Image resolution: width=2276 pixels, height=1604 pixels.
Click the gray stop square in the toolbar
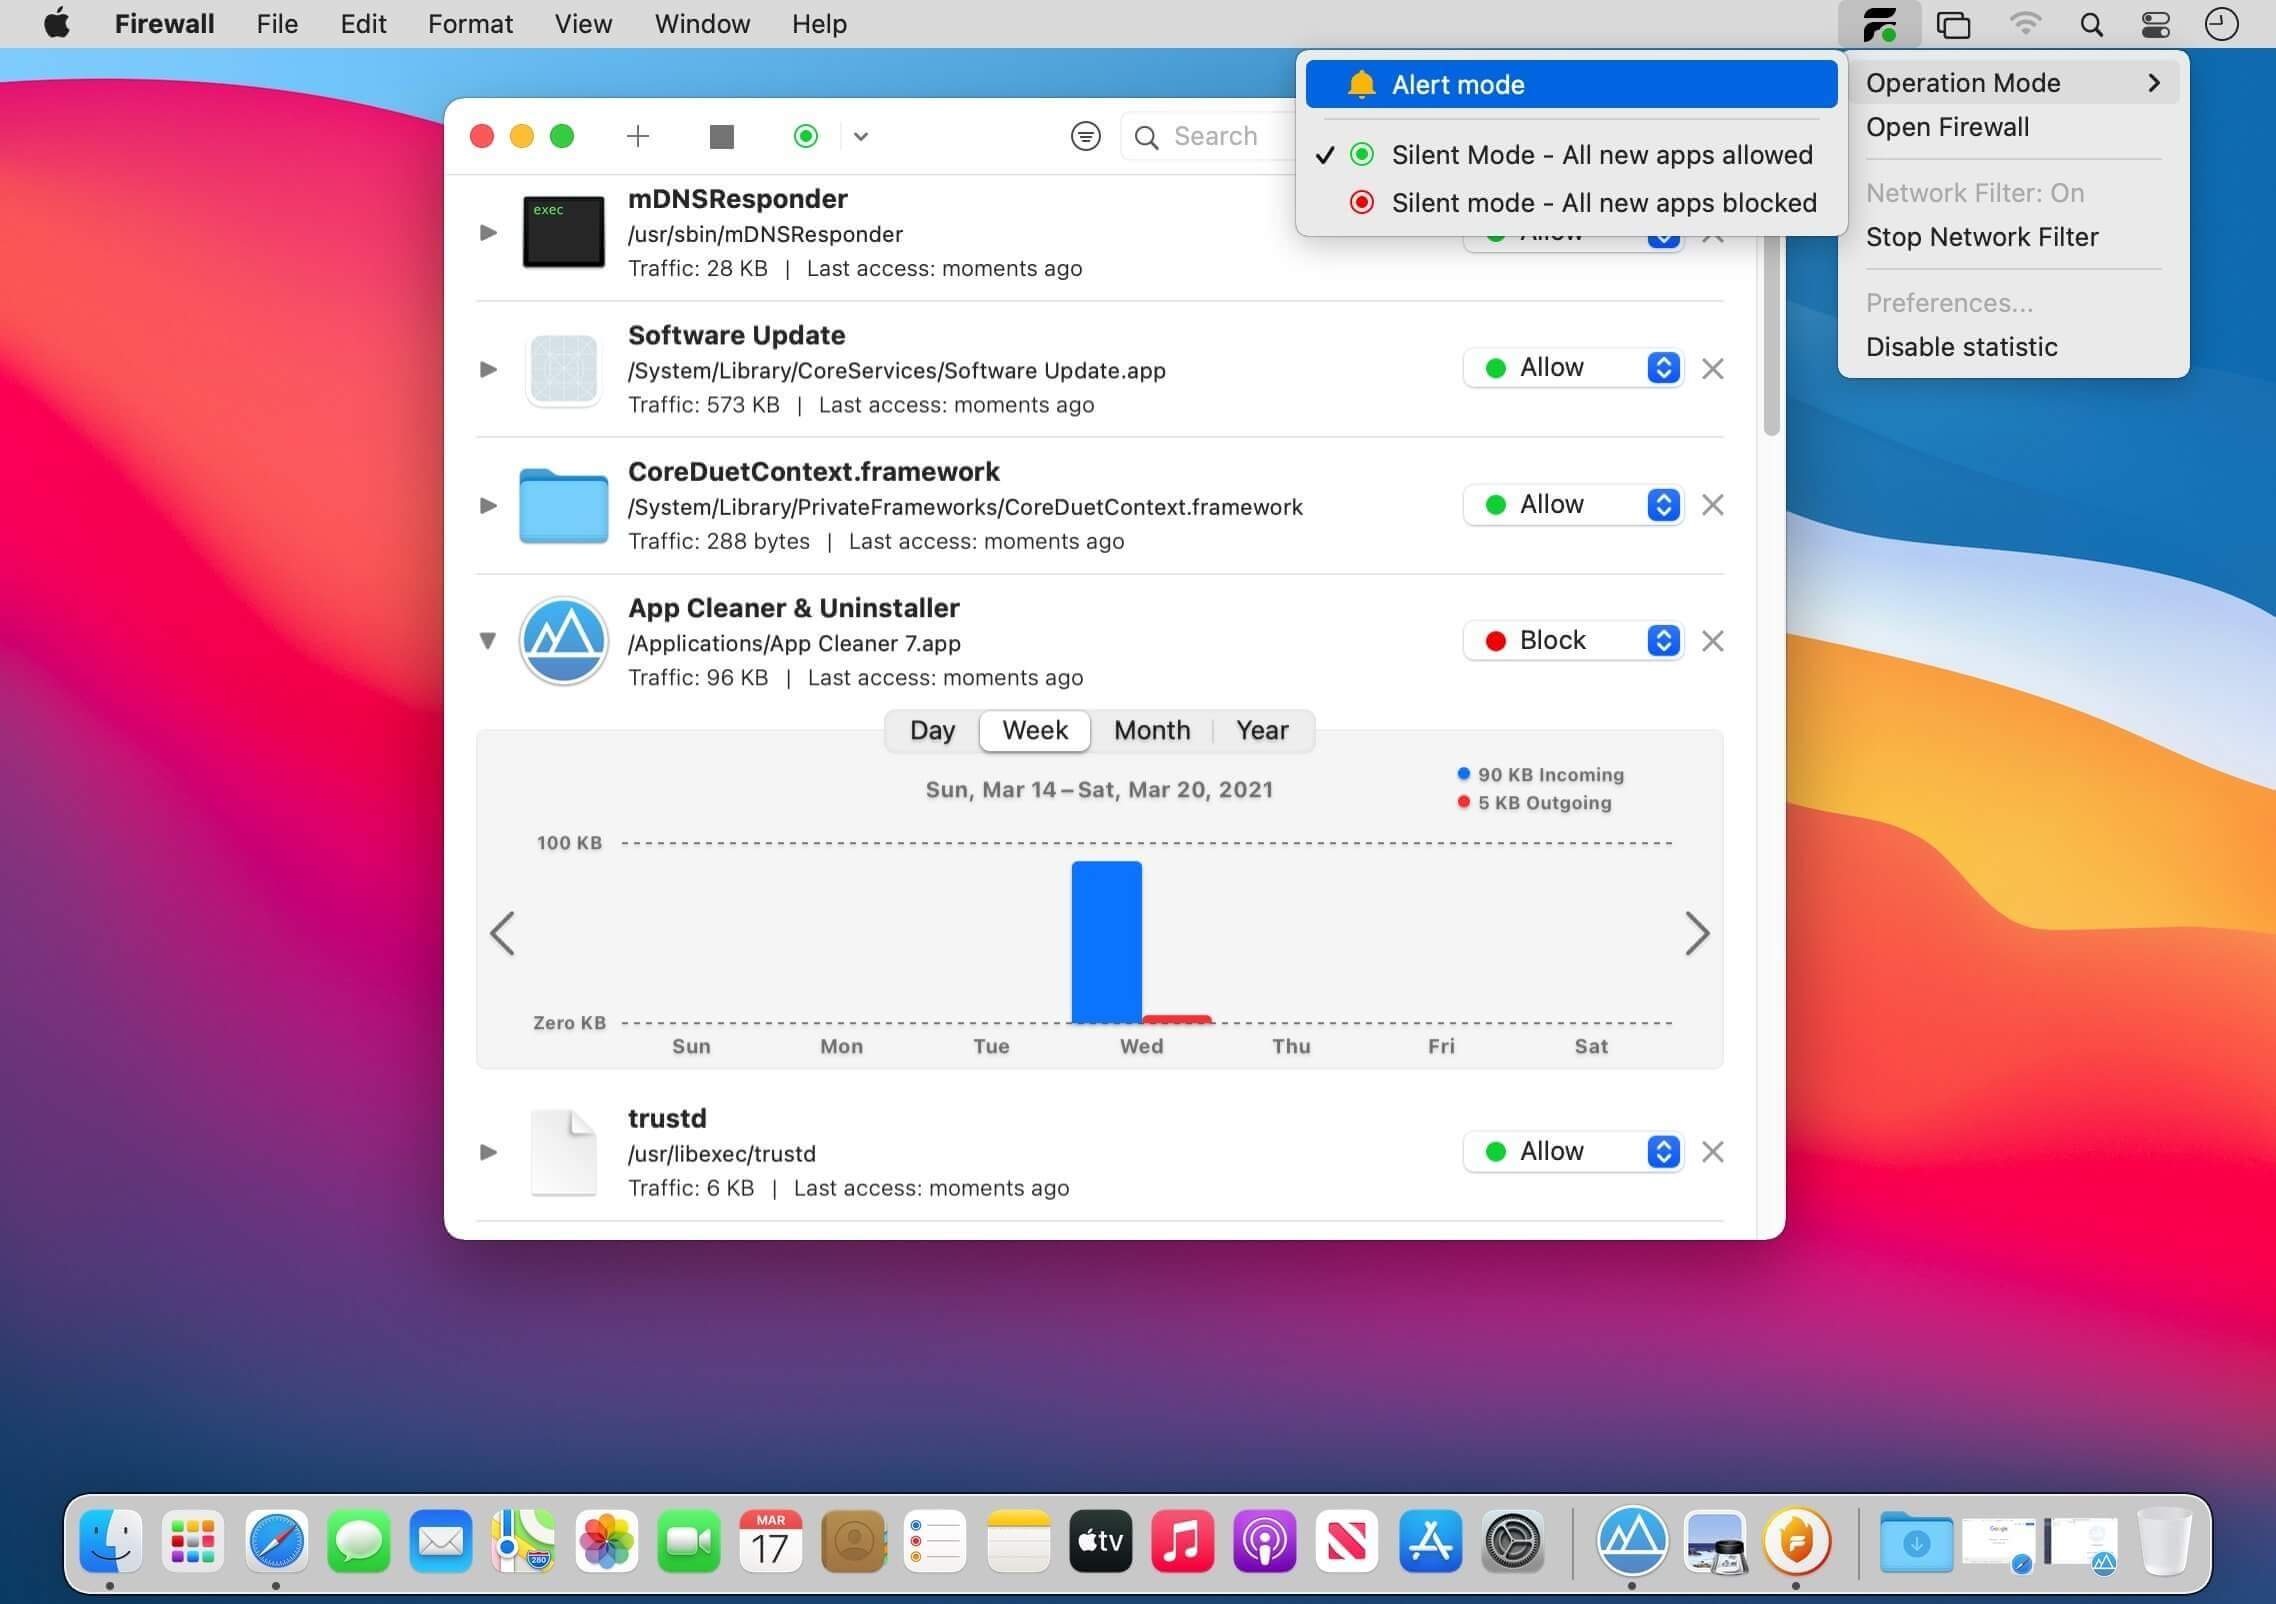pyautogui.click(x=721, y=136)
